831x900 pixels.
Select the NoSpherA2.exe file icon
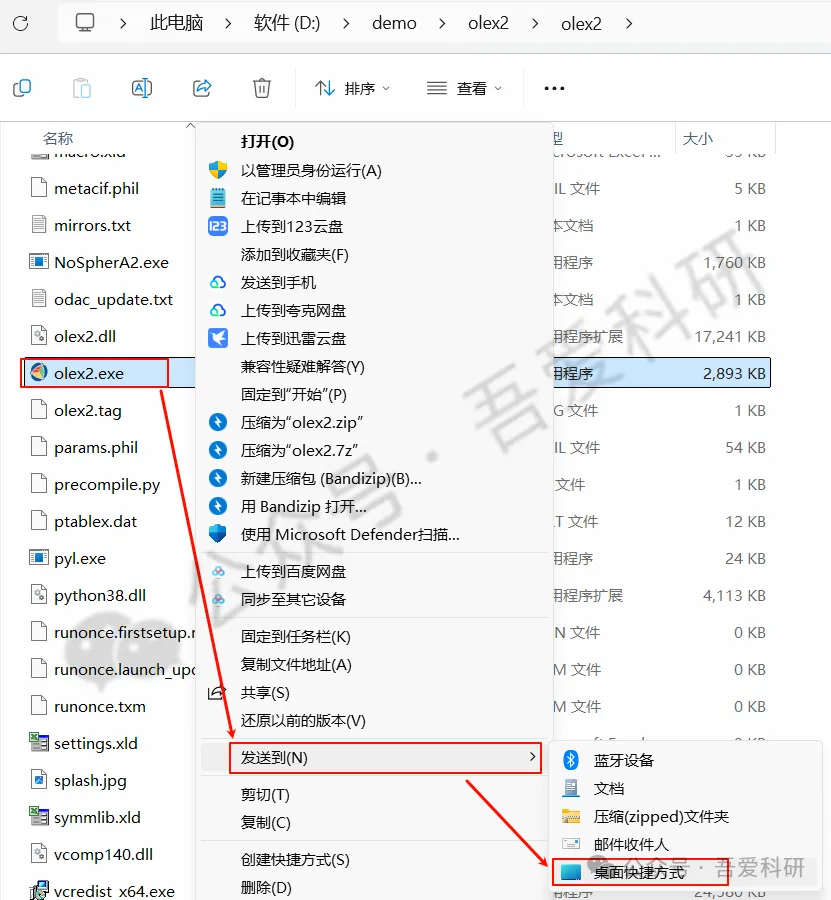(x=38, y=262)
